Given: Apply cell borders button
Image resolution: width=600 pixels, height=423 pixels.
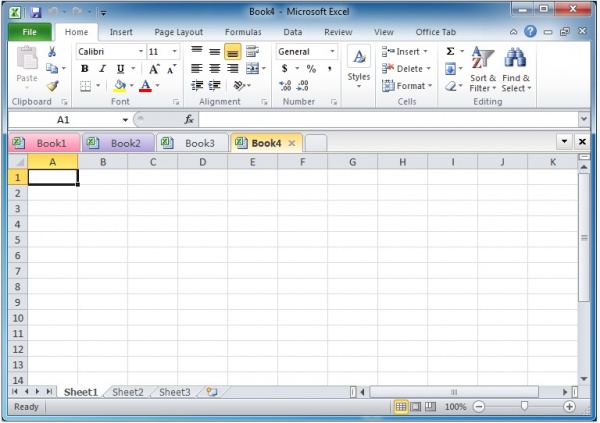Looking at the screenshot, I should [85, 86].
